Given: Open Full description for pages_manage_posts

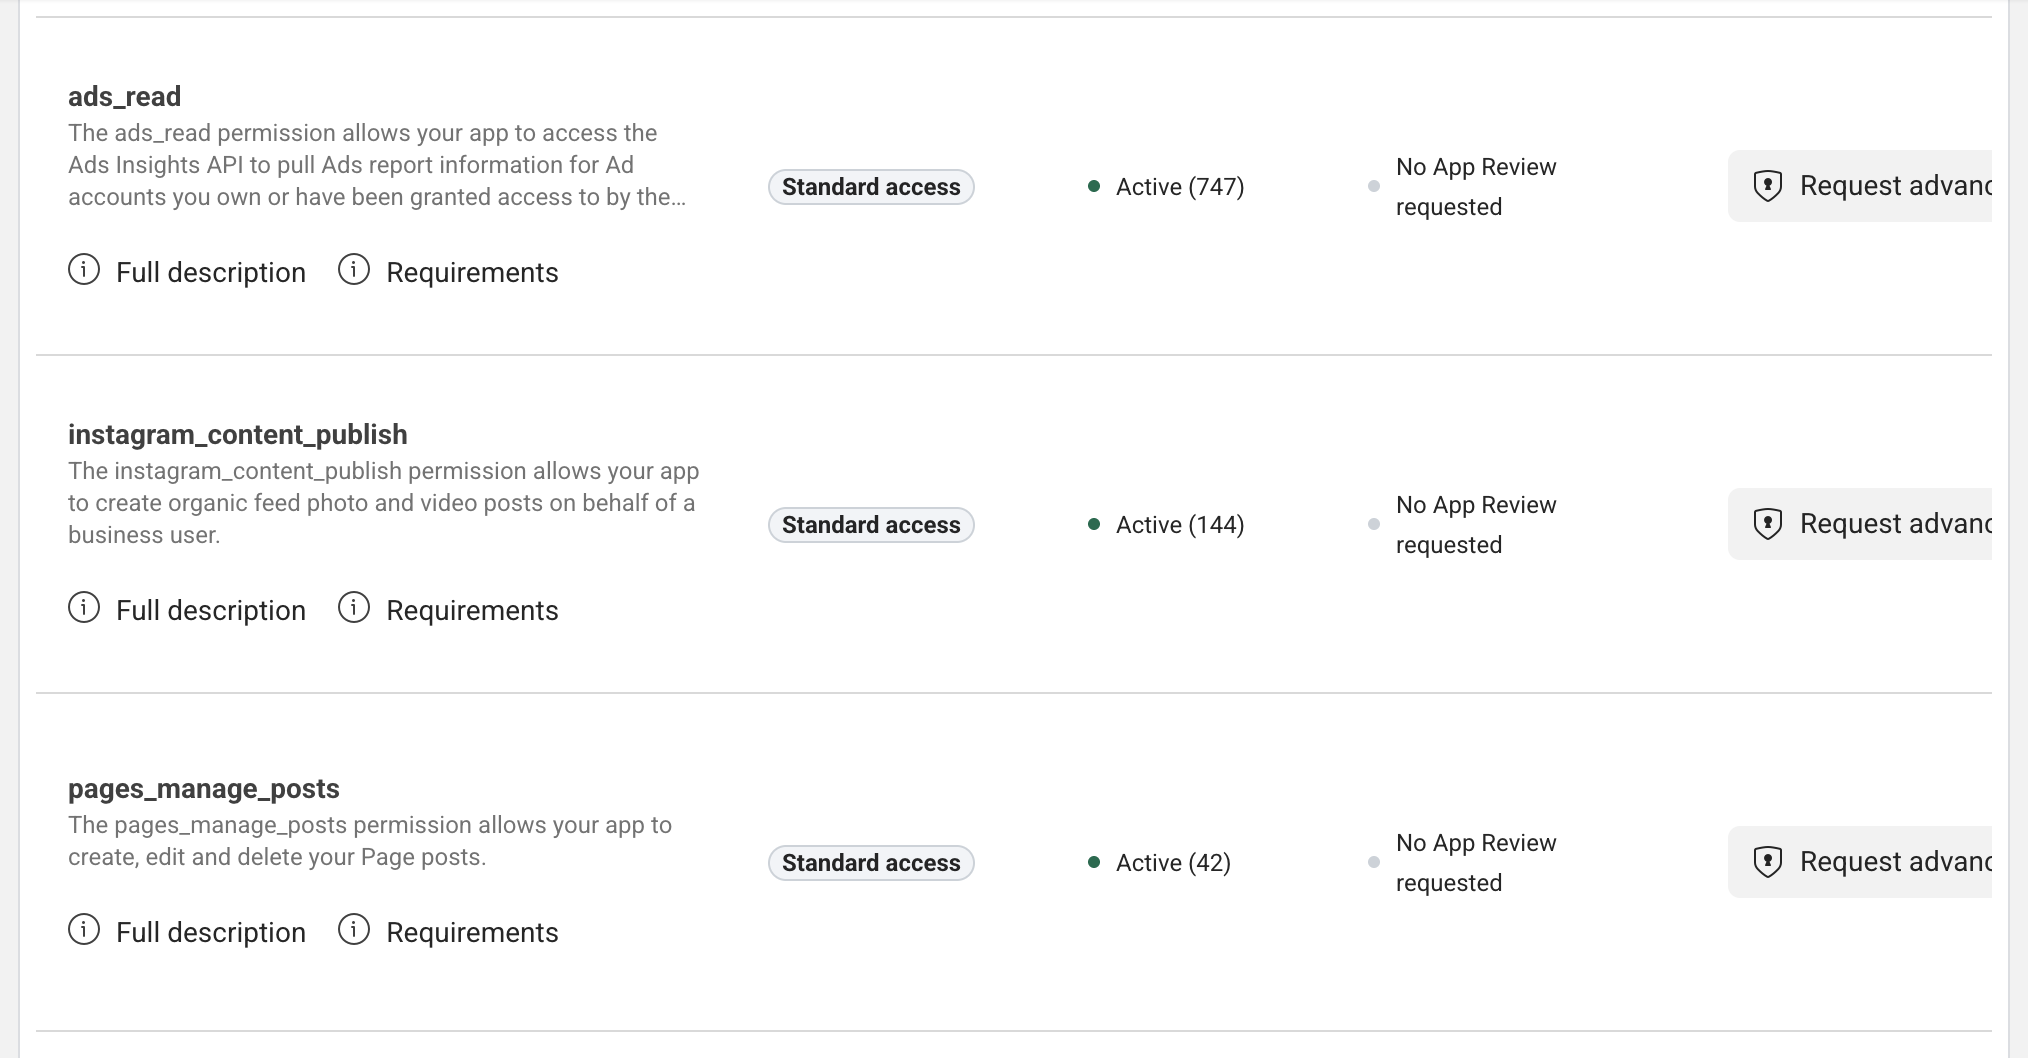Looking at the screenshot, I should point(210,932).
